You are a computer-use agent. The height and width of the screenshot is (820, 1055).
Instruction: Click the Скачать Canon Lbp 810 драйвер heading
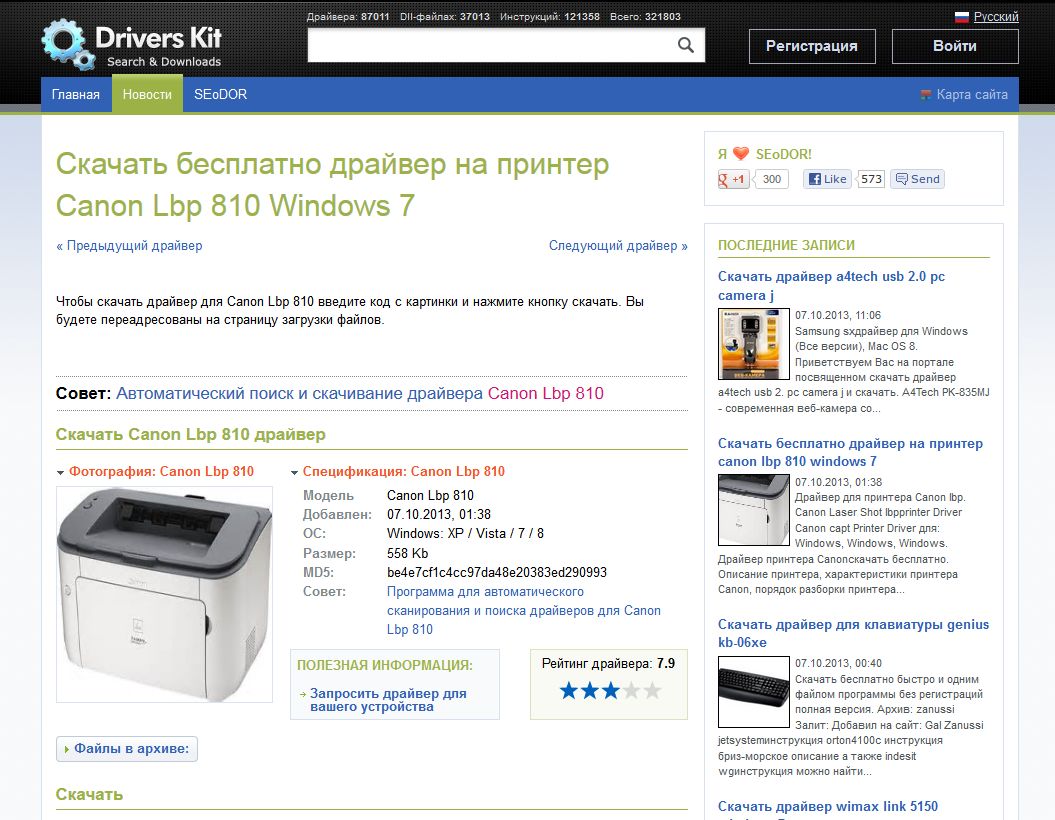tap(190, 435)
